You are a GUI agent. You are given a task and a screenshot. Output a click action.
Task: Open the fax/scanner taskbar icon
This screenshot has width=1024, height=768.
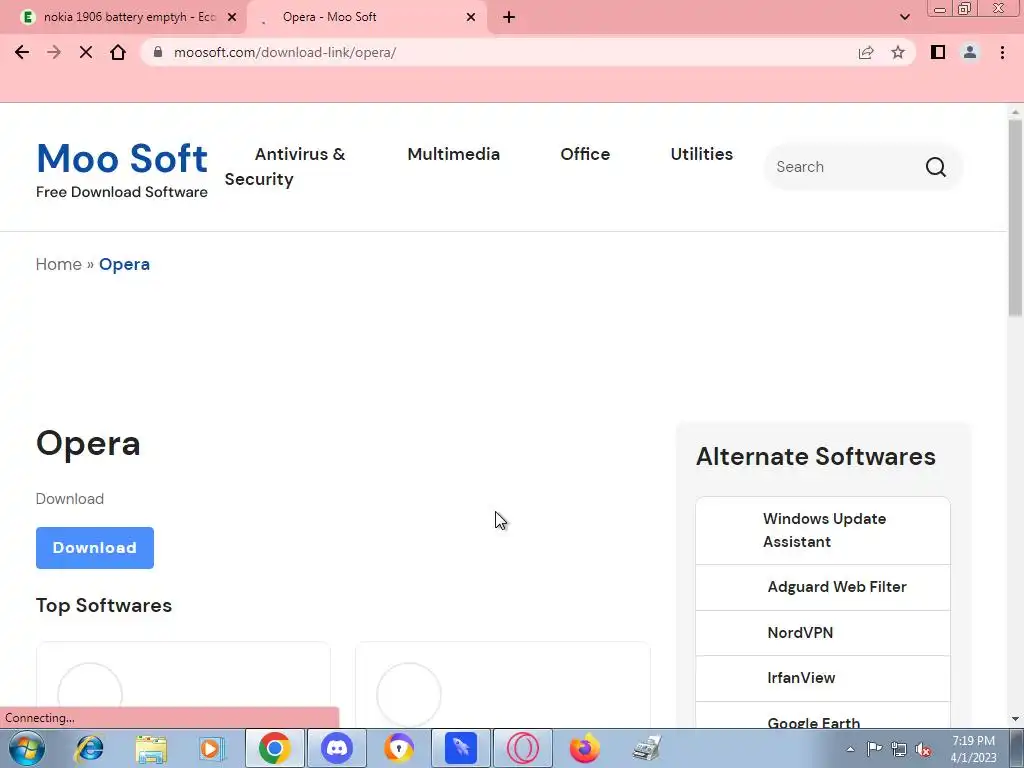[647, 748]
